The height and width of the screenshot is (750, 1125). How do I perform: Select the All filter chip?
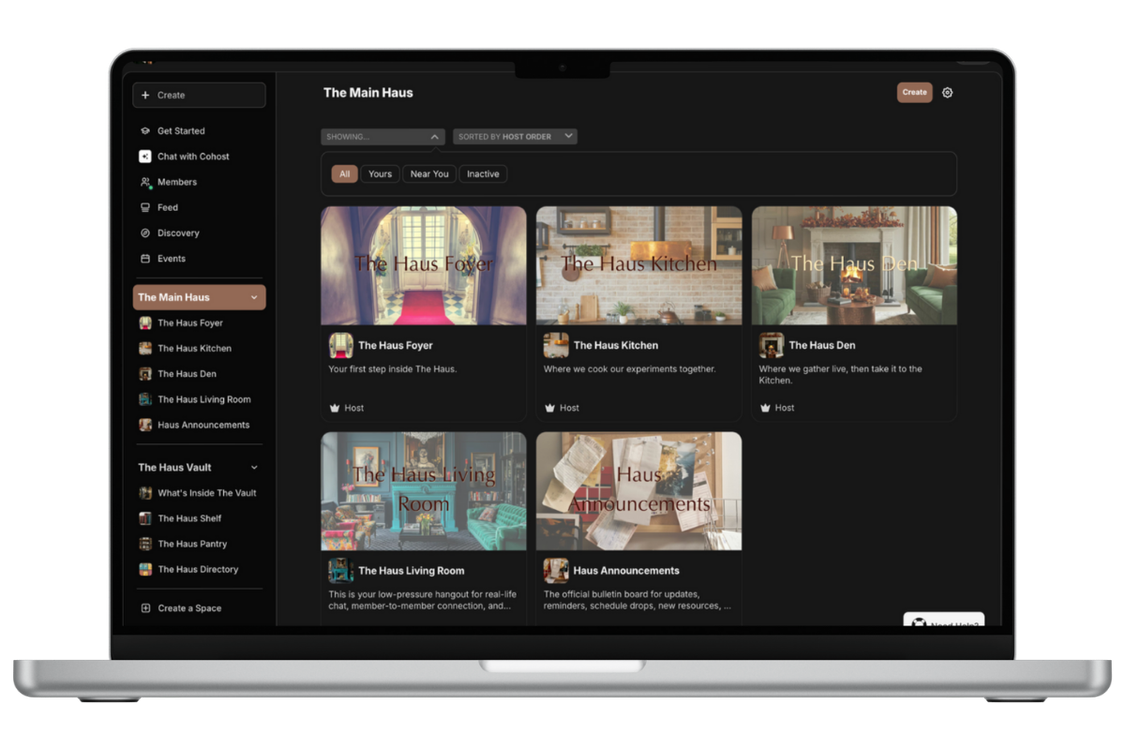pos(344,173)
